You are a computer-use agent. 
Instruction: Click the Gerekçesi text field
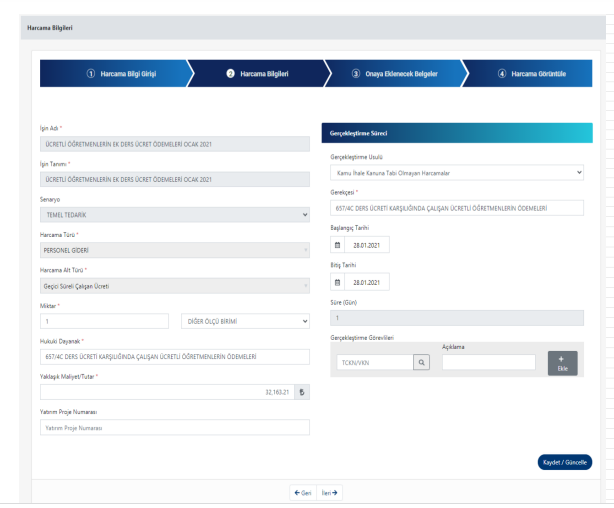457,208
